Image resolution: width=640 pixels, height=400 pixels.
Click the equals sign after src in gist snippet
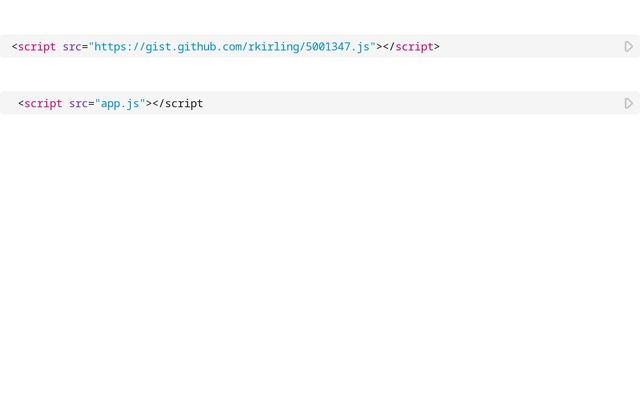click(x=85, y=47)
